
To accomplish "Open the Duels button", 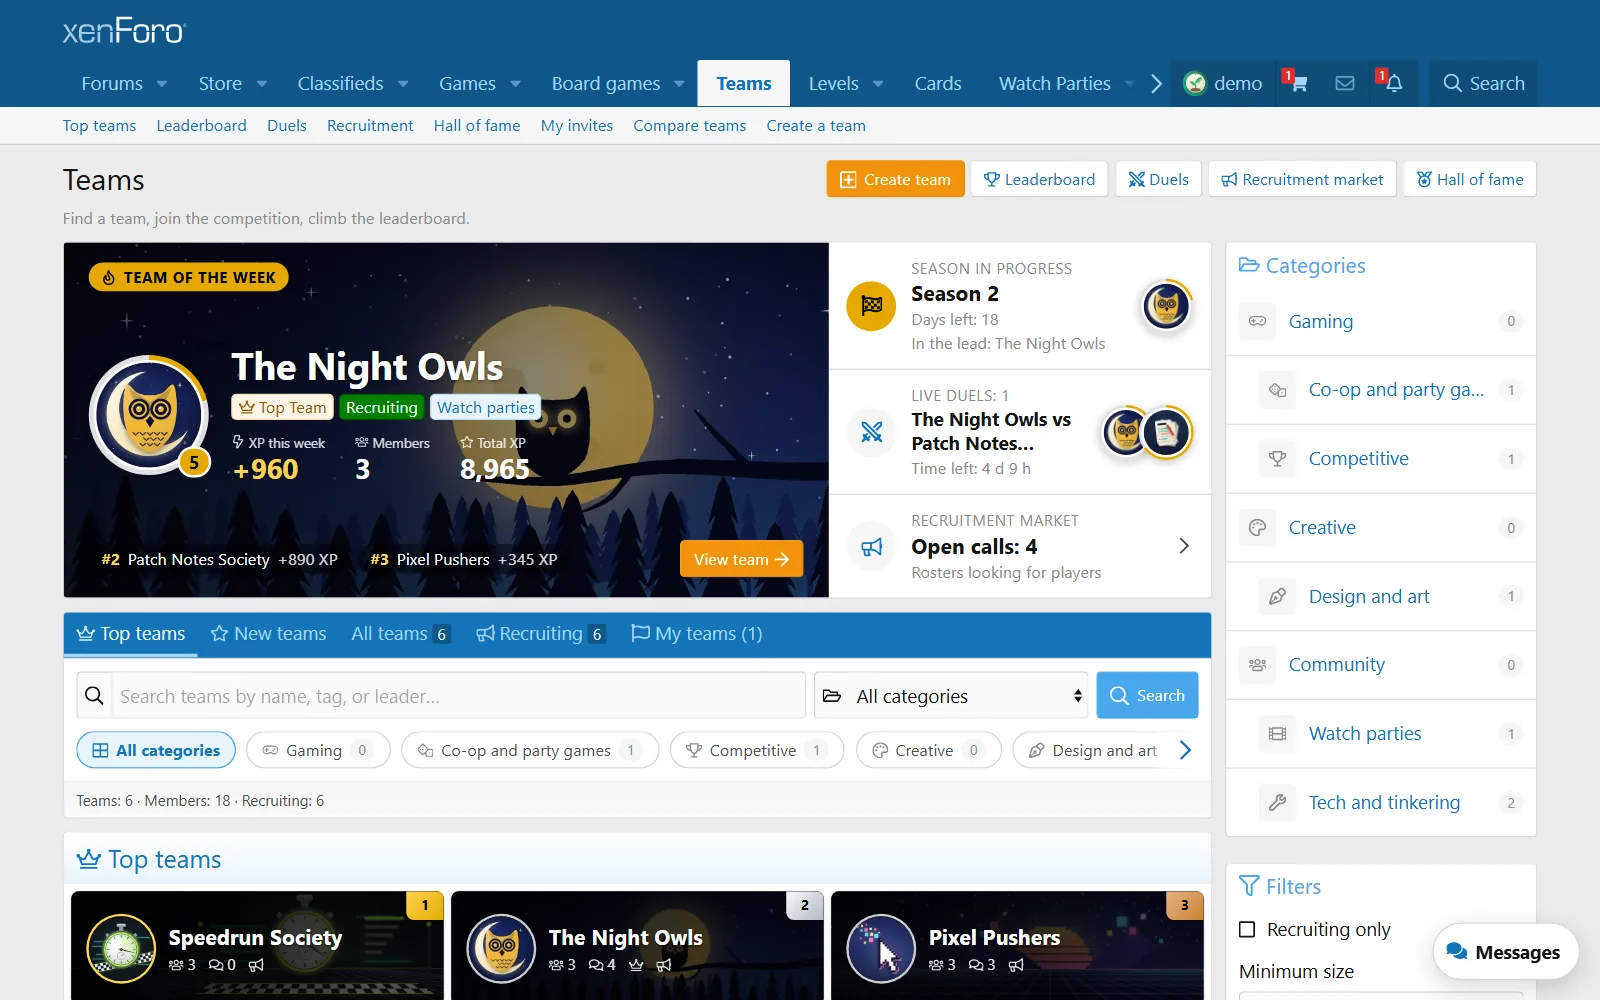I will tap(1158, 179).
